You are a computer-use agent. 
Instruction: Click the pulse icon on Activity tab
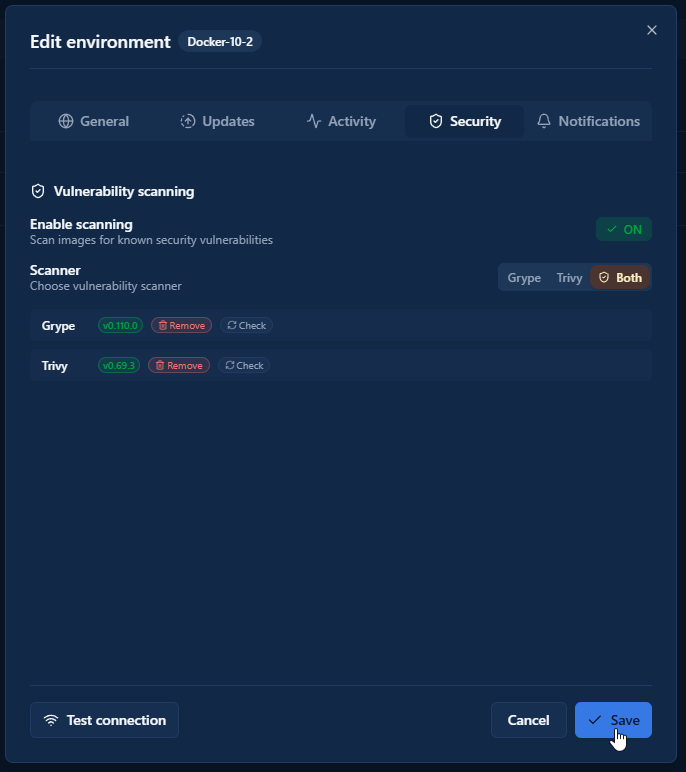314,121
